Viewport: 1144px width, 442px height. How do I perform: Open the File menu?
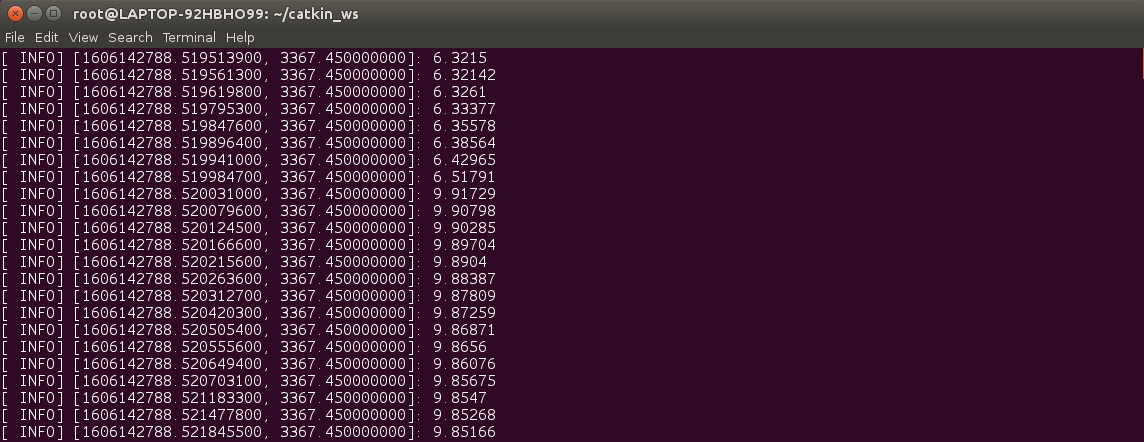coord(15,37)
